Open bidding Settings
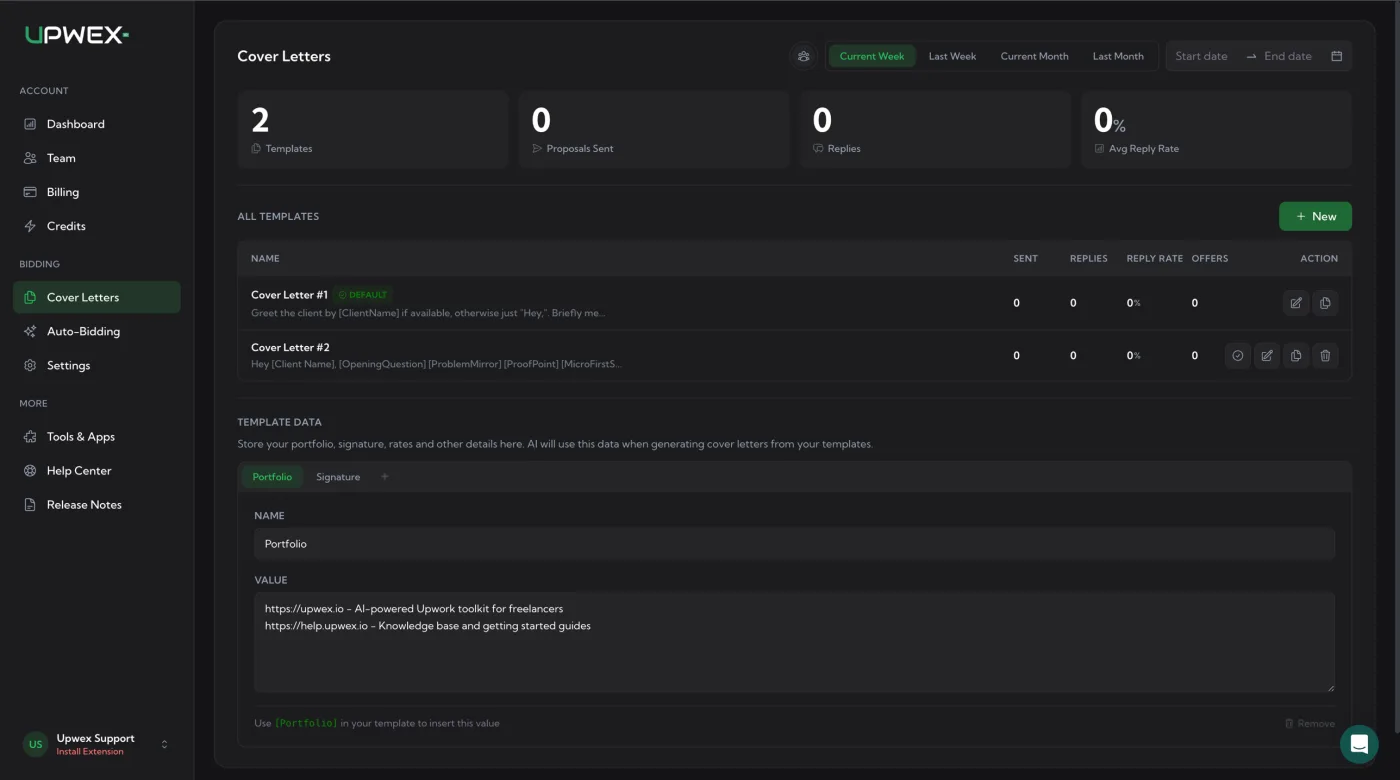 97,365
